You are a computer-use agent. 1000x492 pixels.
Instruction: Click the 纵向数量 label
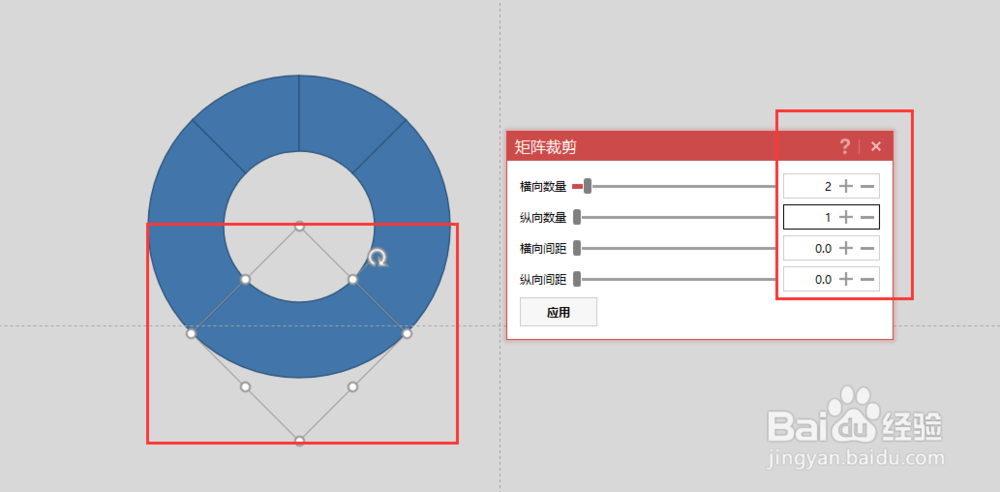(x=543, y=218)
